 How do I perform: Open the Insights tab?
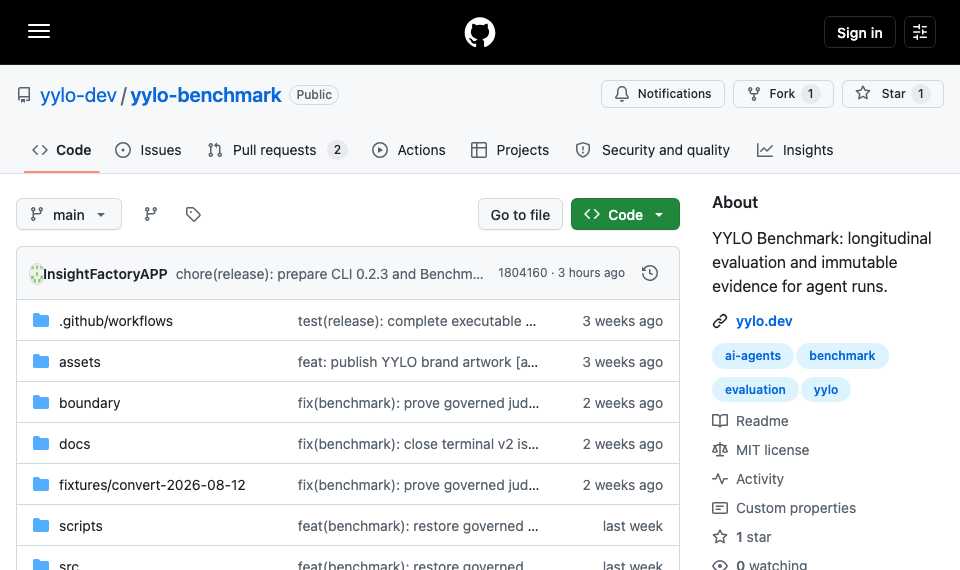pos(795,150)
